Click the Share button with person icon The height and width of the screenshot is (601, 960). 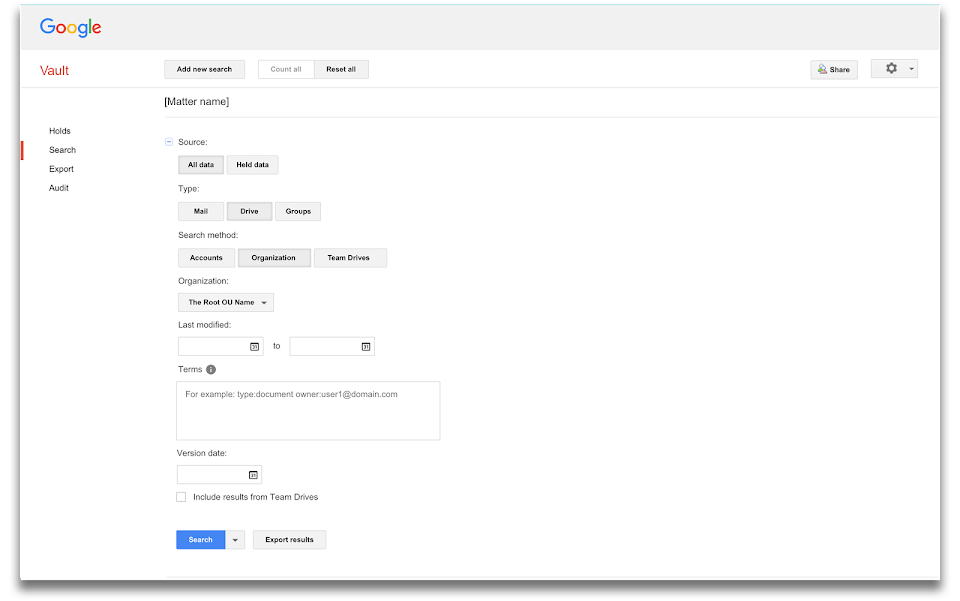coord(833,69)
